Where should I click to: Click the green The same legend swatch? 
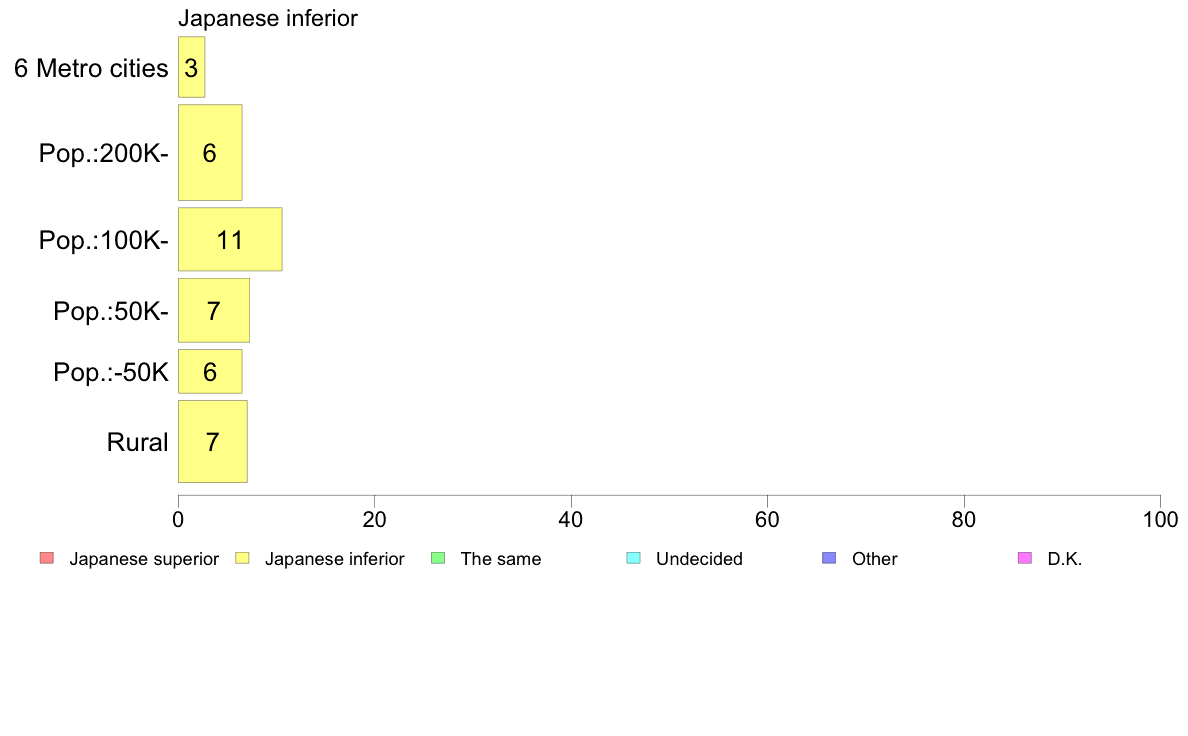pos(438,559)
